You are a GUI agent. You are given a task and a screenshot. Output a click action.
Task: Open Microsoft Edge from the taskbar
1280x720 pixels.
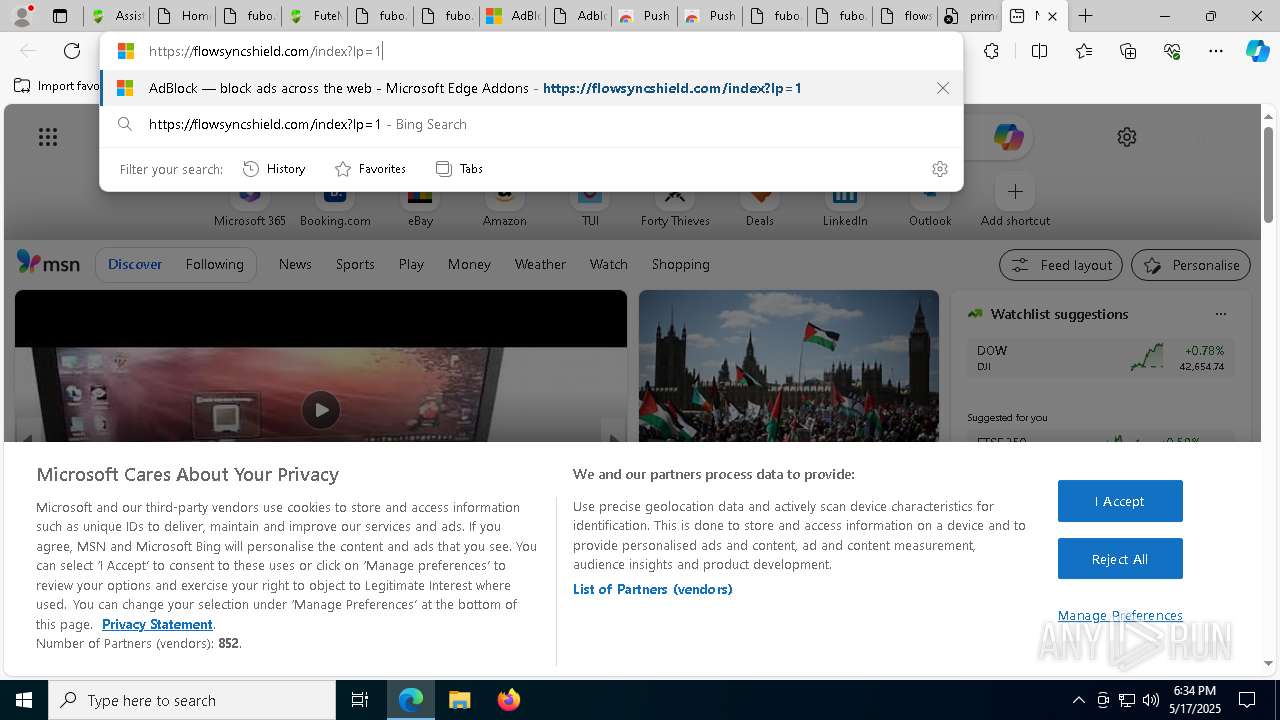point(411,700)
